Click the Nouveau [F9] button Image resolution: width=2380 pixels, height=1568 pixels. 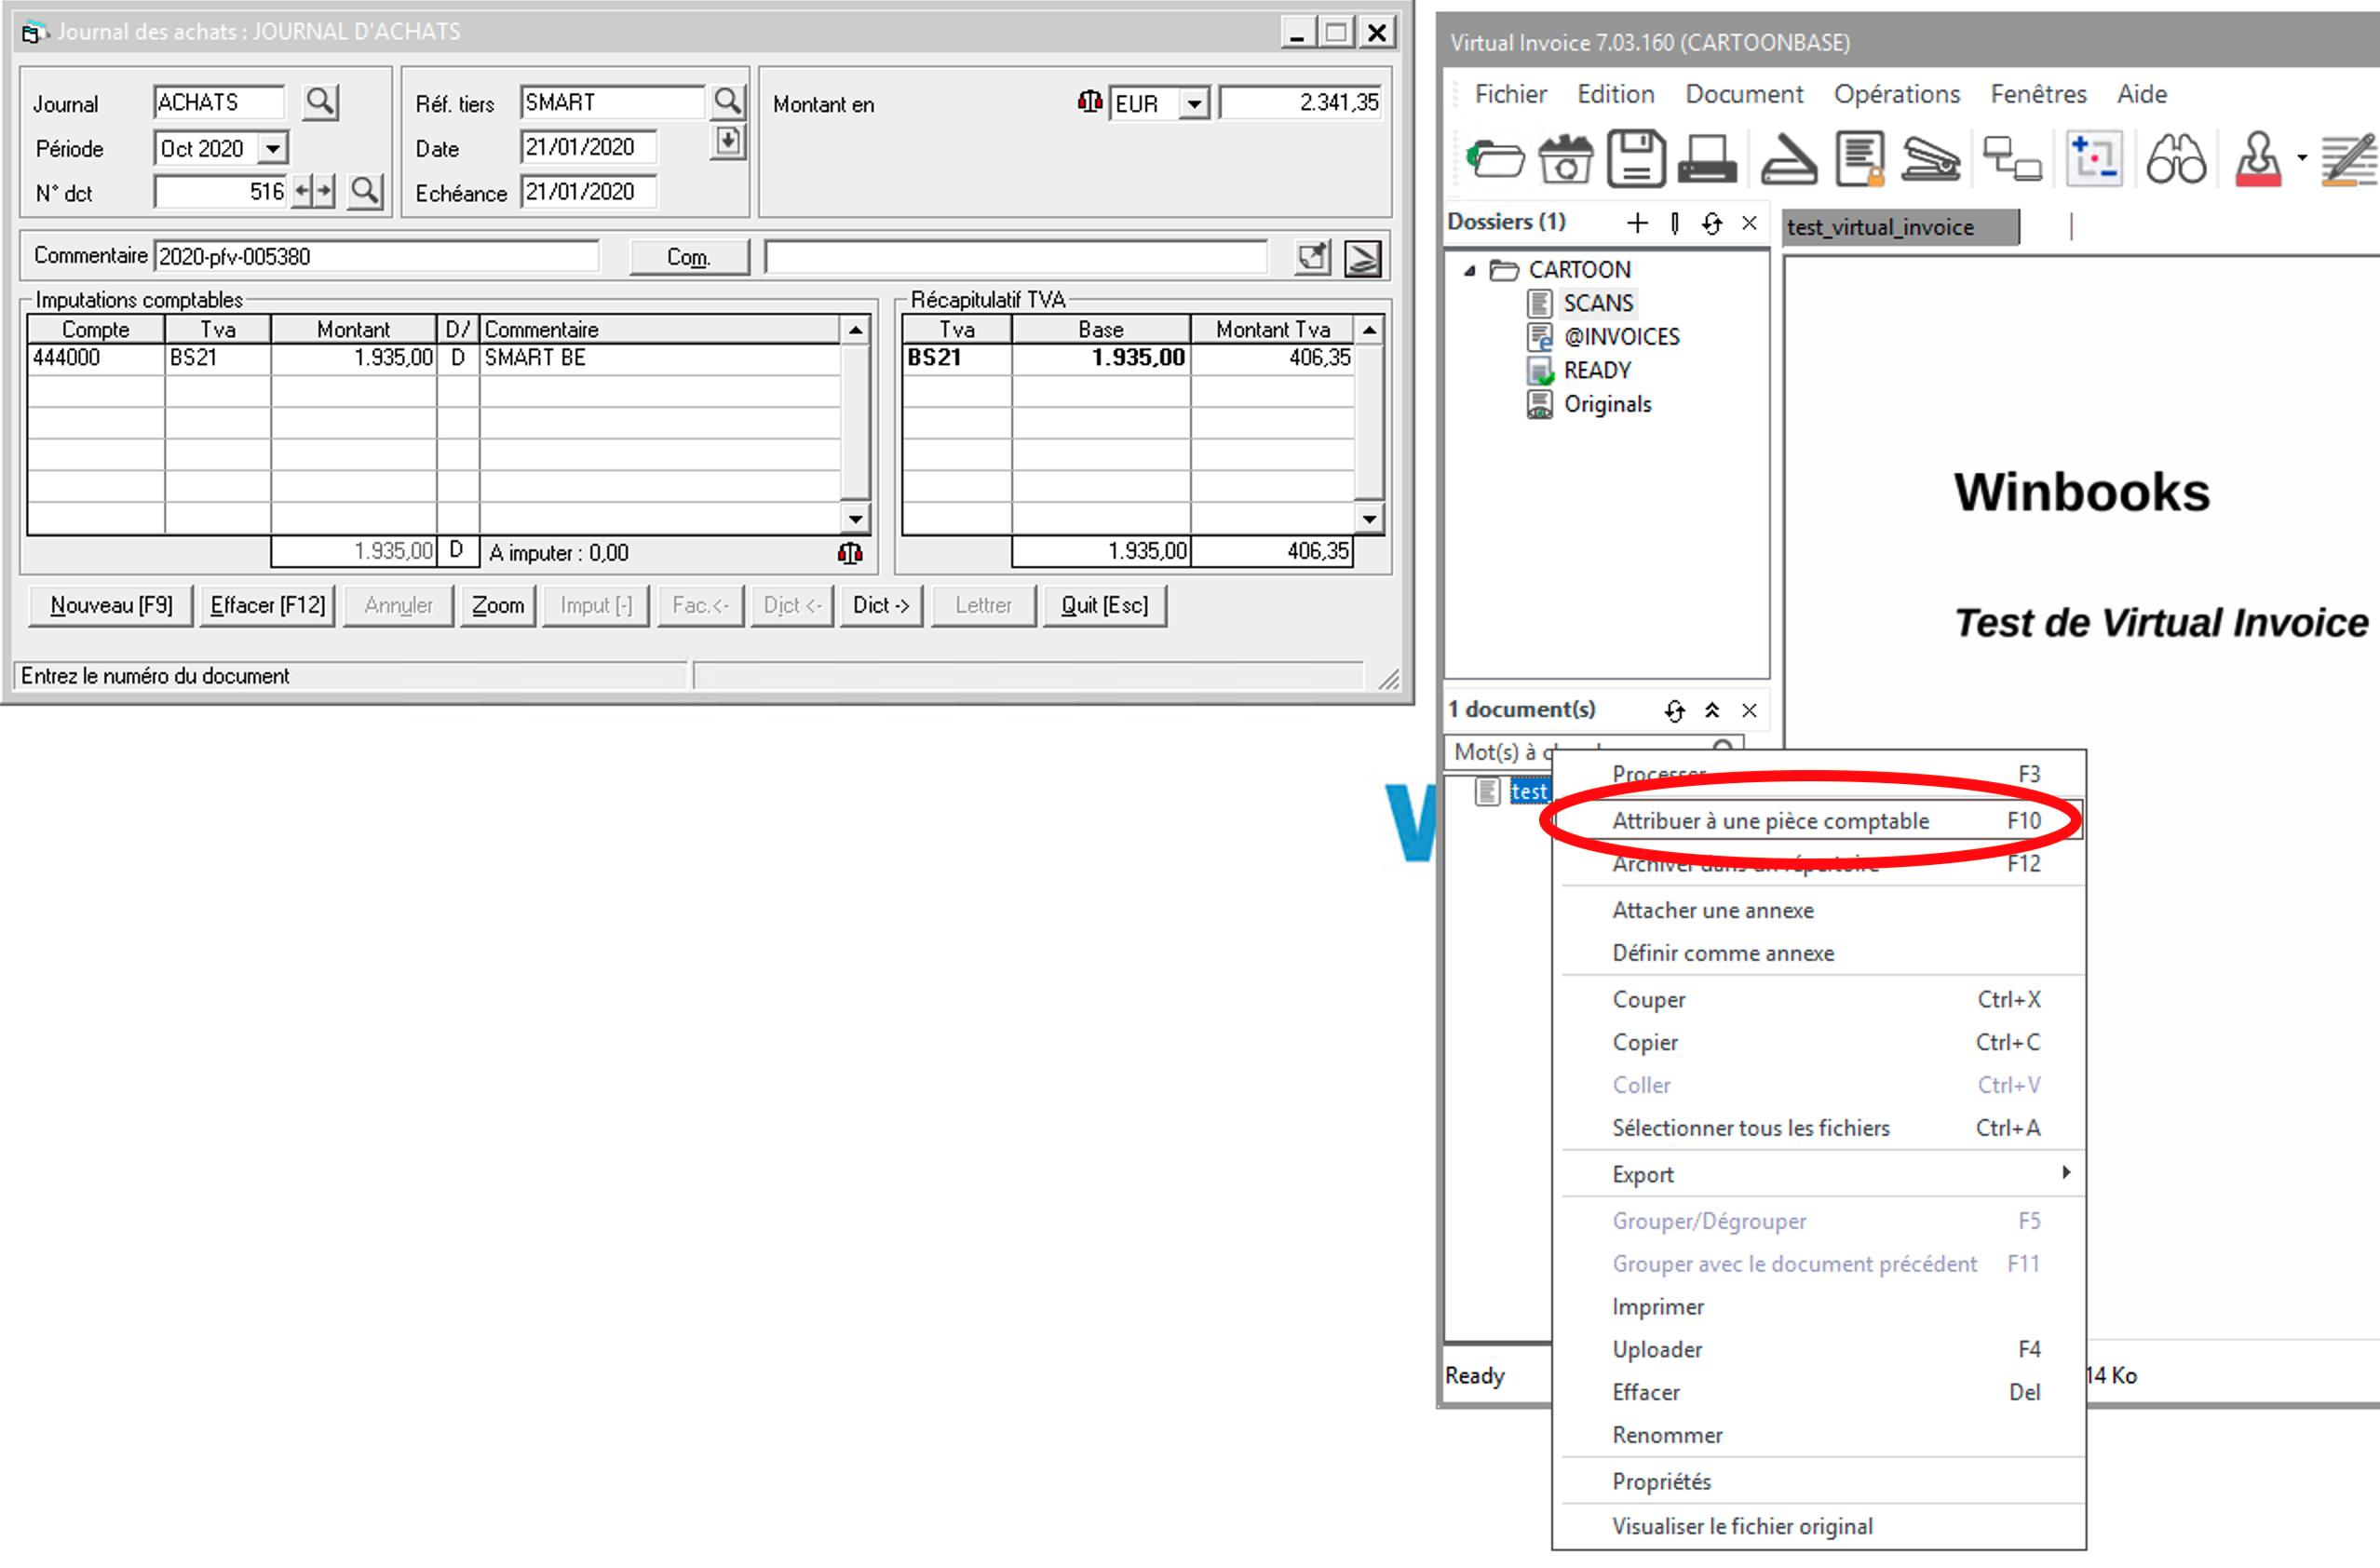[x=111, y=605]
